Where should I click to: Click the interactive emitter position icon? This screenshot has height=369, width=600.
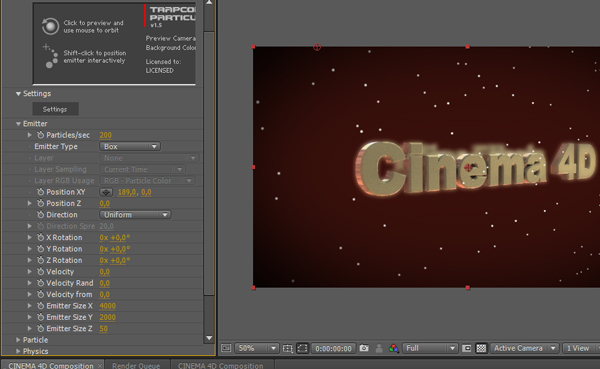pyautogui.click(x=50, y=56)
